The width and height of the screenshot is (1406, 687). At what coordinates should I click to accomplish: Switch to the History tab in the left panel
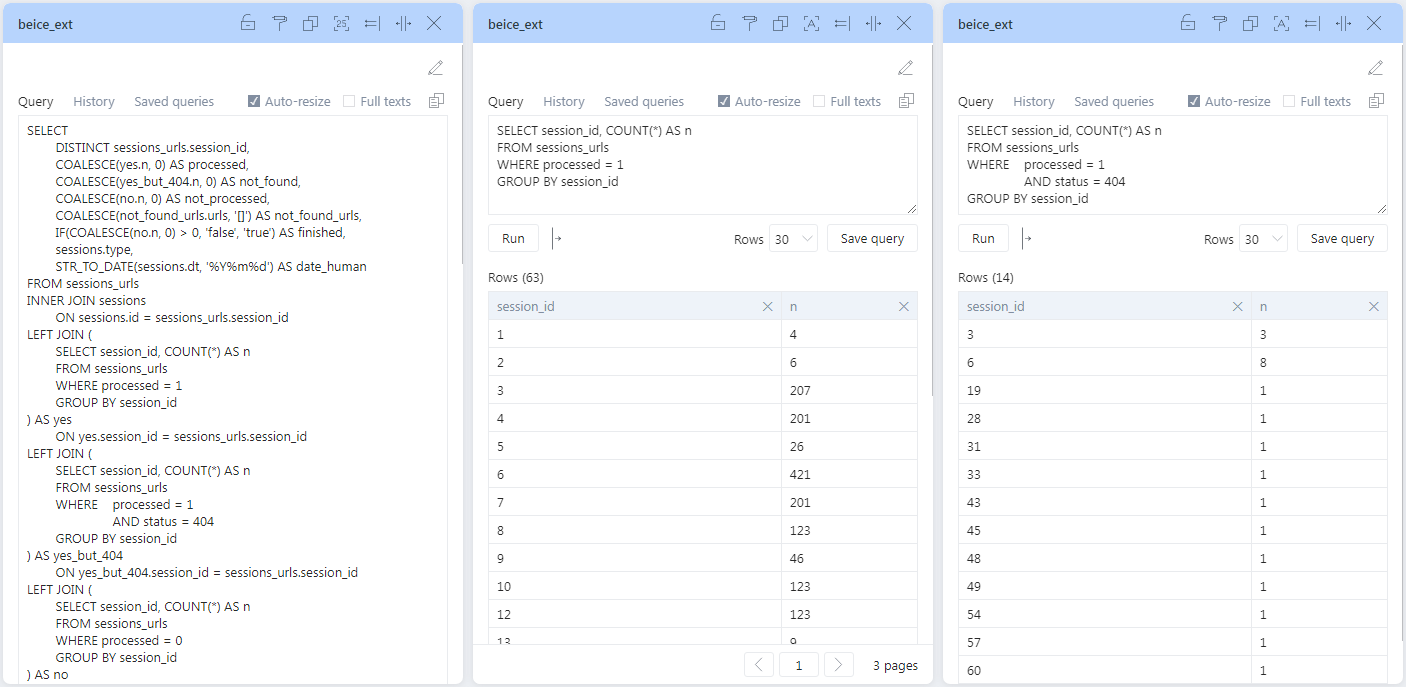click(93, 101)
